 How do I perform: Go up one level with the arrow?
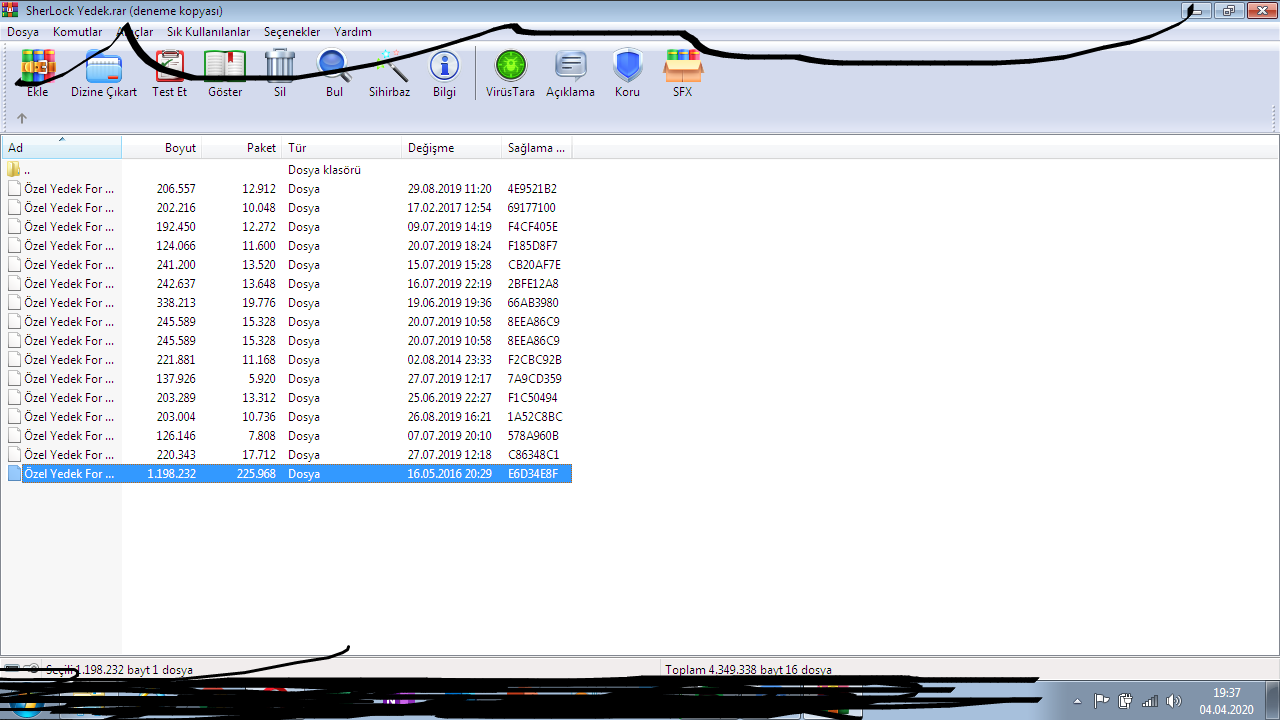[x=22, y=118]
